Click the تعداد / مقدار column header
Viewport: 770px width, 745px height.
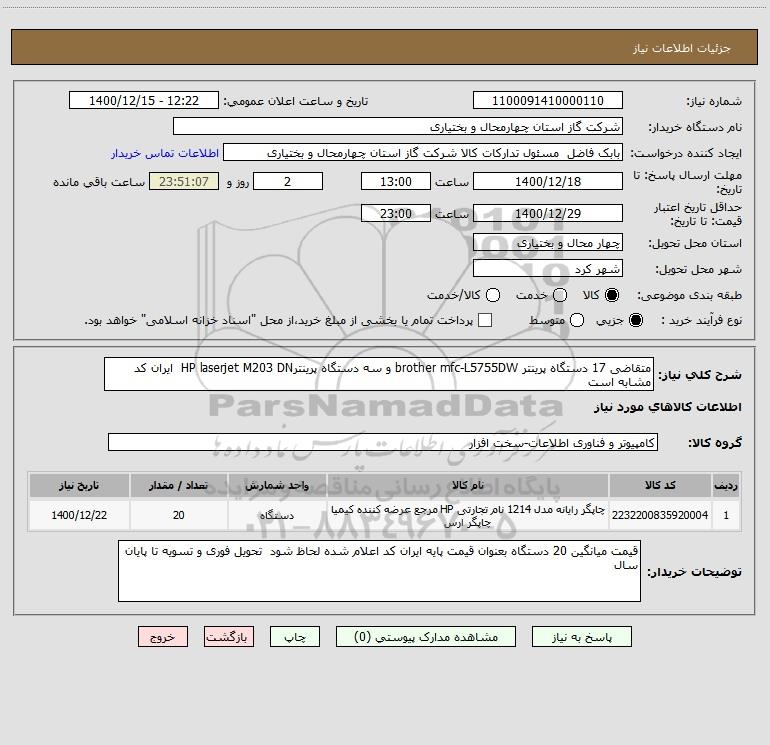[x=179, y=485]
